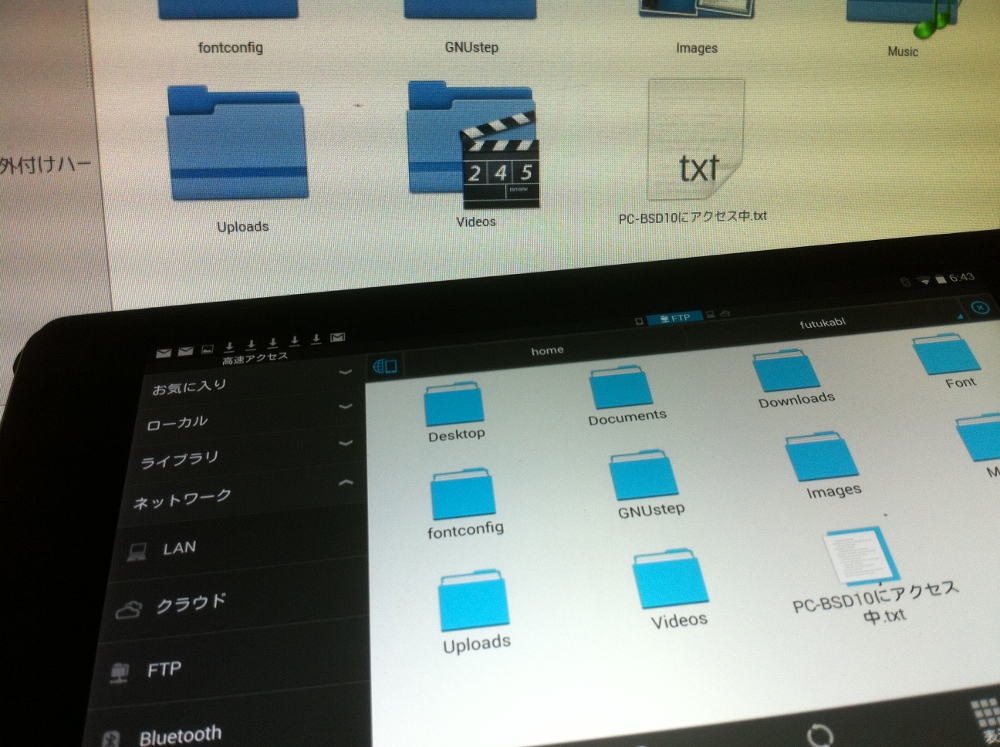Select the FTP server icon in the sidebar

point(119,673)
